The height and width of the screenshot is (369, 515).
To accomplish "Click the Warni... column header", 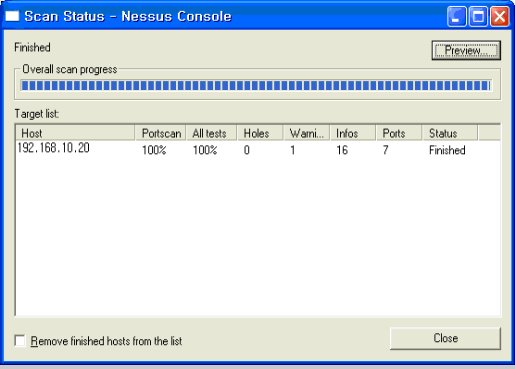I will point(306,133).
